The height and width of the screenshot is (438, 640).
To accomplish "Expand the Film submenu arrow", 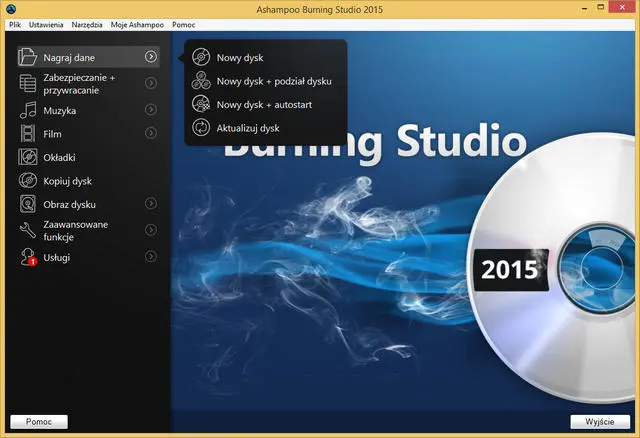I will tap(151, 133).
